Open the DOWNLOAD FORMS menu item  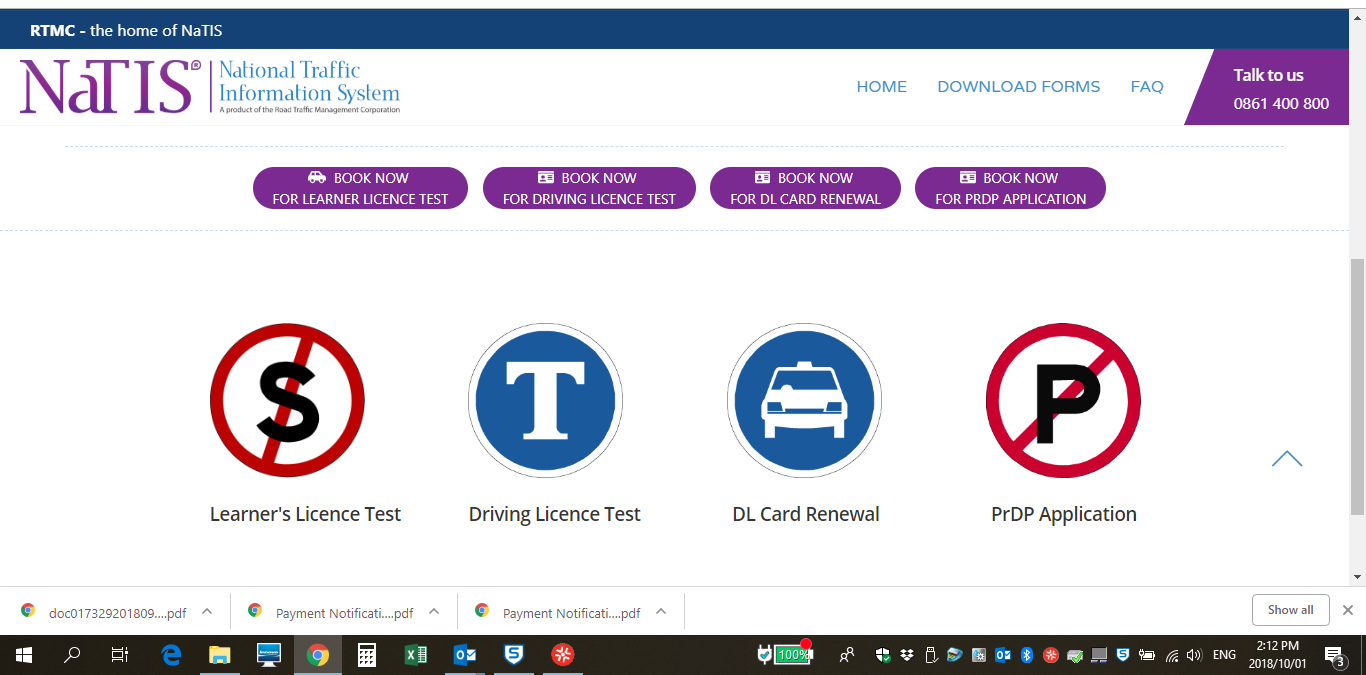click(1018, 87)
